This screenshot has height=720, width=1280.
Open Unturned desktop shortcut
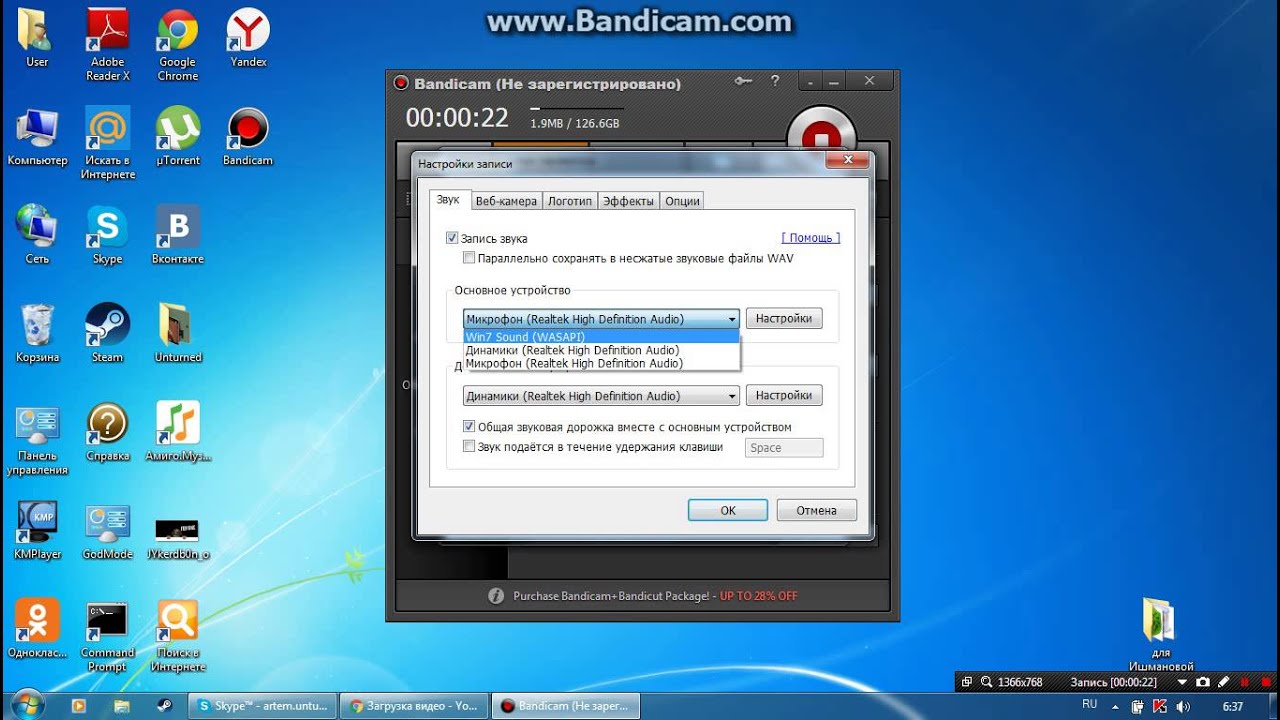[178, 334]
